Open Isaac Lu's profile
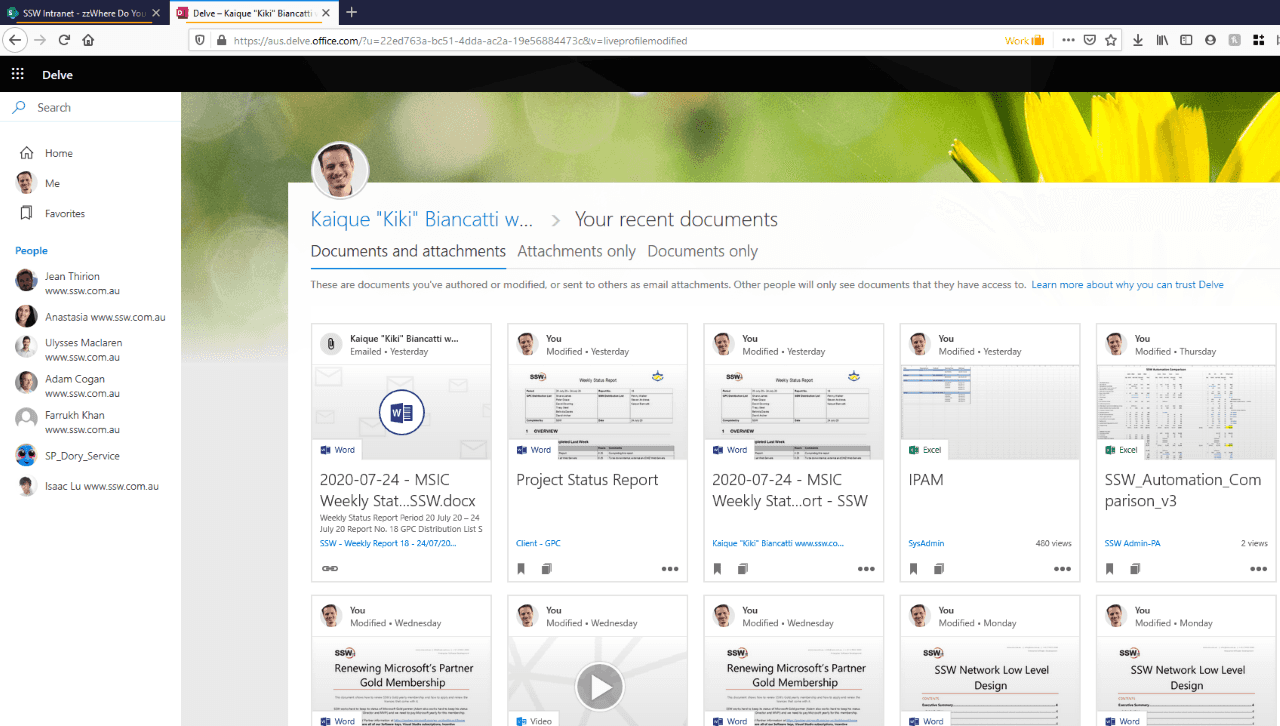Screen dimensions: 1280x726 (x=87, y=486)
